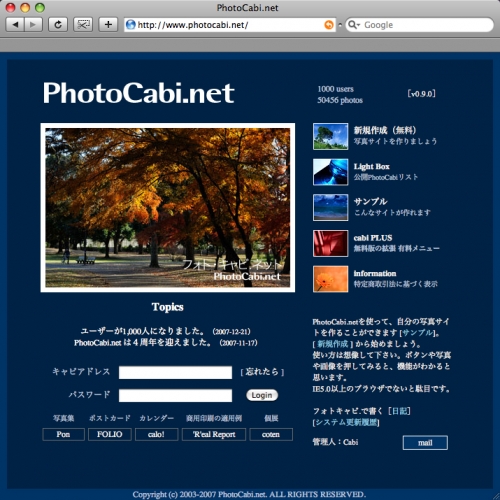Click the 公開PhotoCabiリスト subtitle

pyautogui.click(x=386, y=177)
